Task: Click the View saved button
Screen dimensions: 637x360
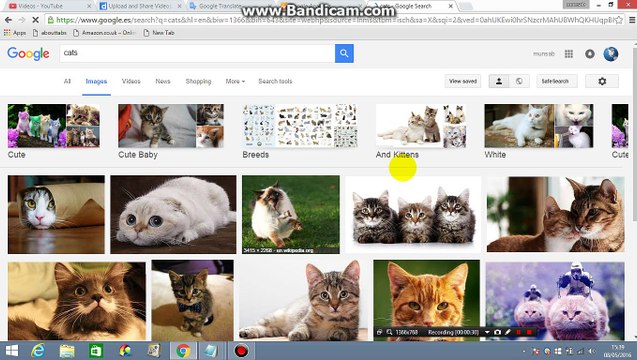Action: pyautogui.click(x=463, y=81)
